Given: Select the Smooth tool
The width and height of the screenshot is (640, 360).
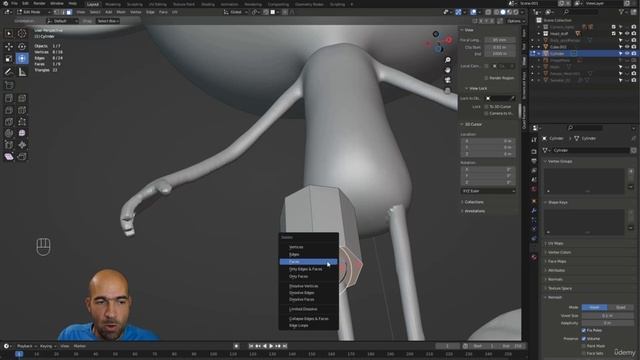Looking at the screenshot, I should point(22,133).
